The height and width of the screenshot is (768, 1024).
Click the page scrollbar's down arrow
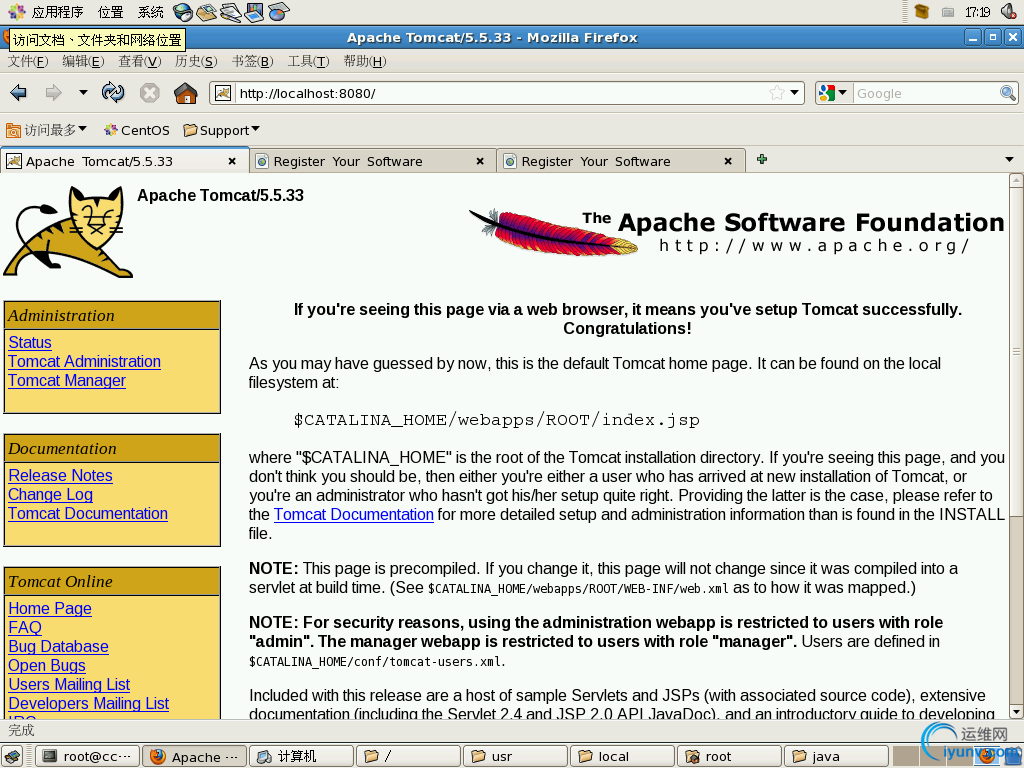(1016, 712)
